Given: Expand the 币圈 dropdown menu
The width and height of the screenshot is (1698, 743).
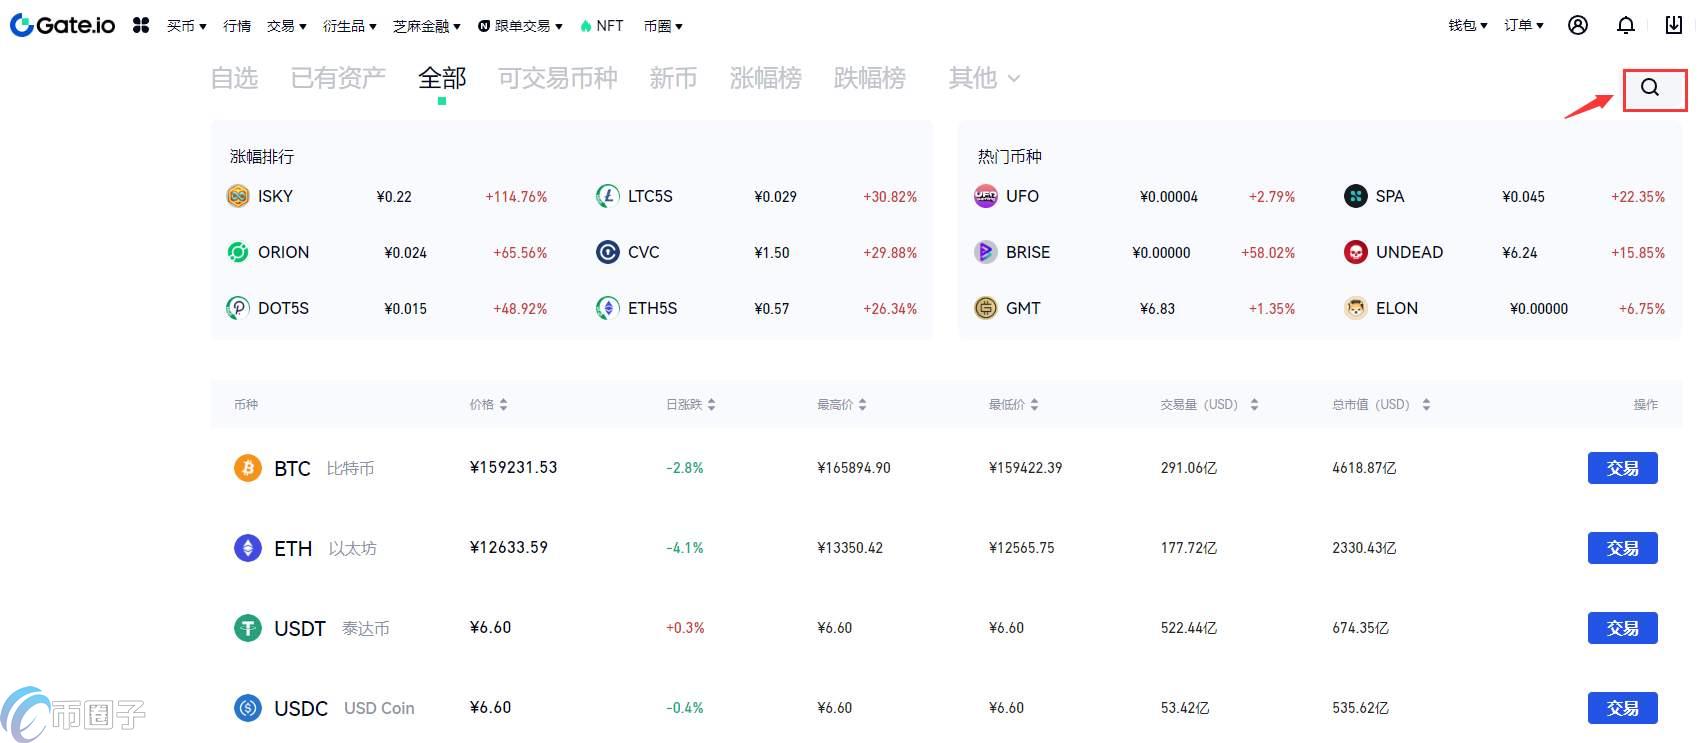Looking at the screenshot, I should [663, 26].
